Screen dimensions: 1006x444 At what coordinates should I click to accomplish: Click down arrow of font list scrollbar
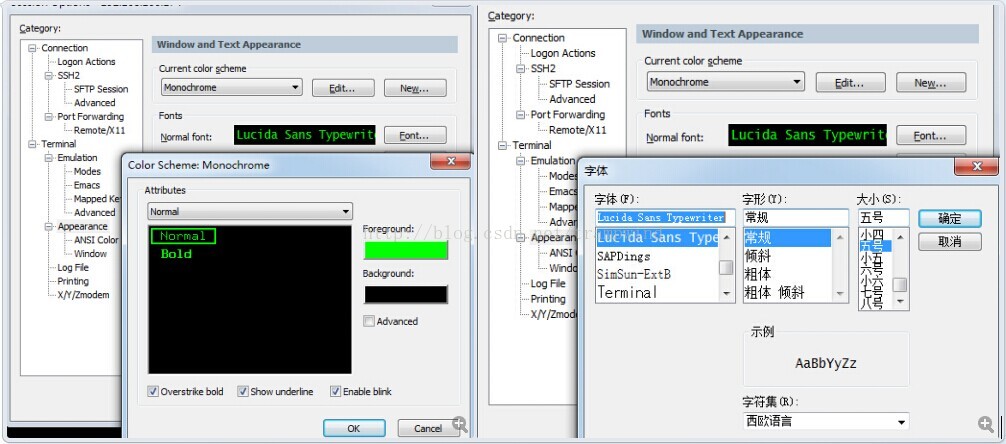726,294
